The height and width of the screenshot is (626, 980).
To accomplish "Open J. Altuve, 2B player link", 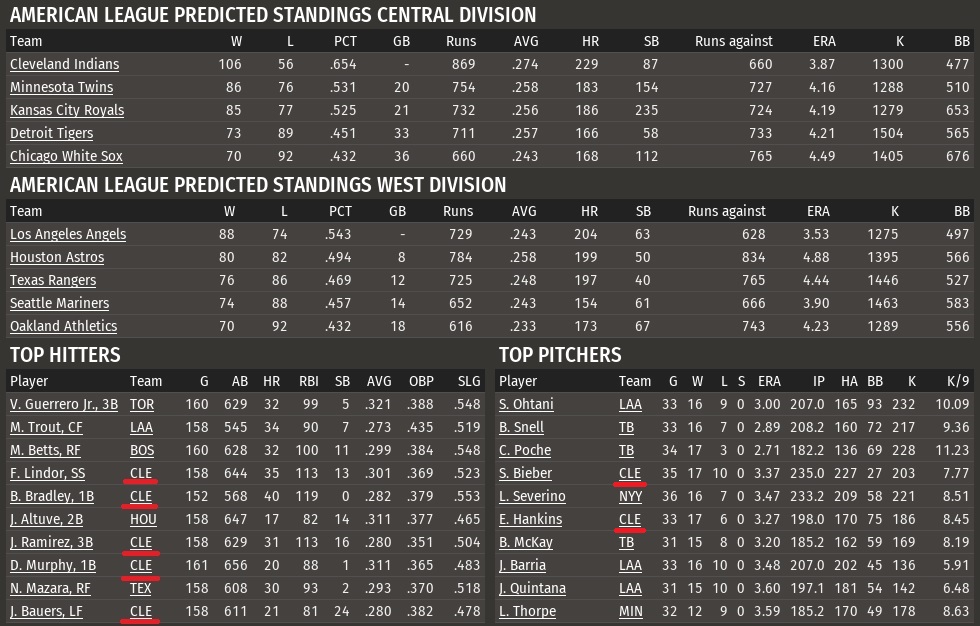I will (x=46, y=519).
